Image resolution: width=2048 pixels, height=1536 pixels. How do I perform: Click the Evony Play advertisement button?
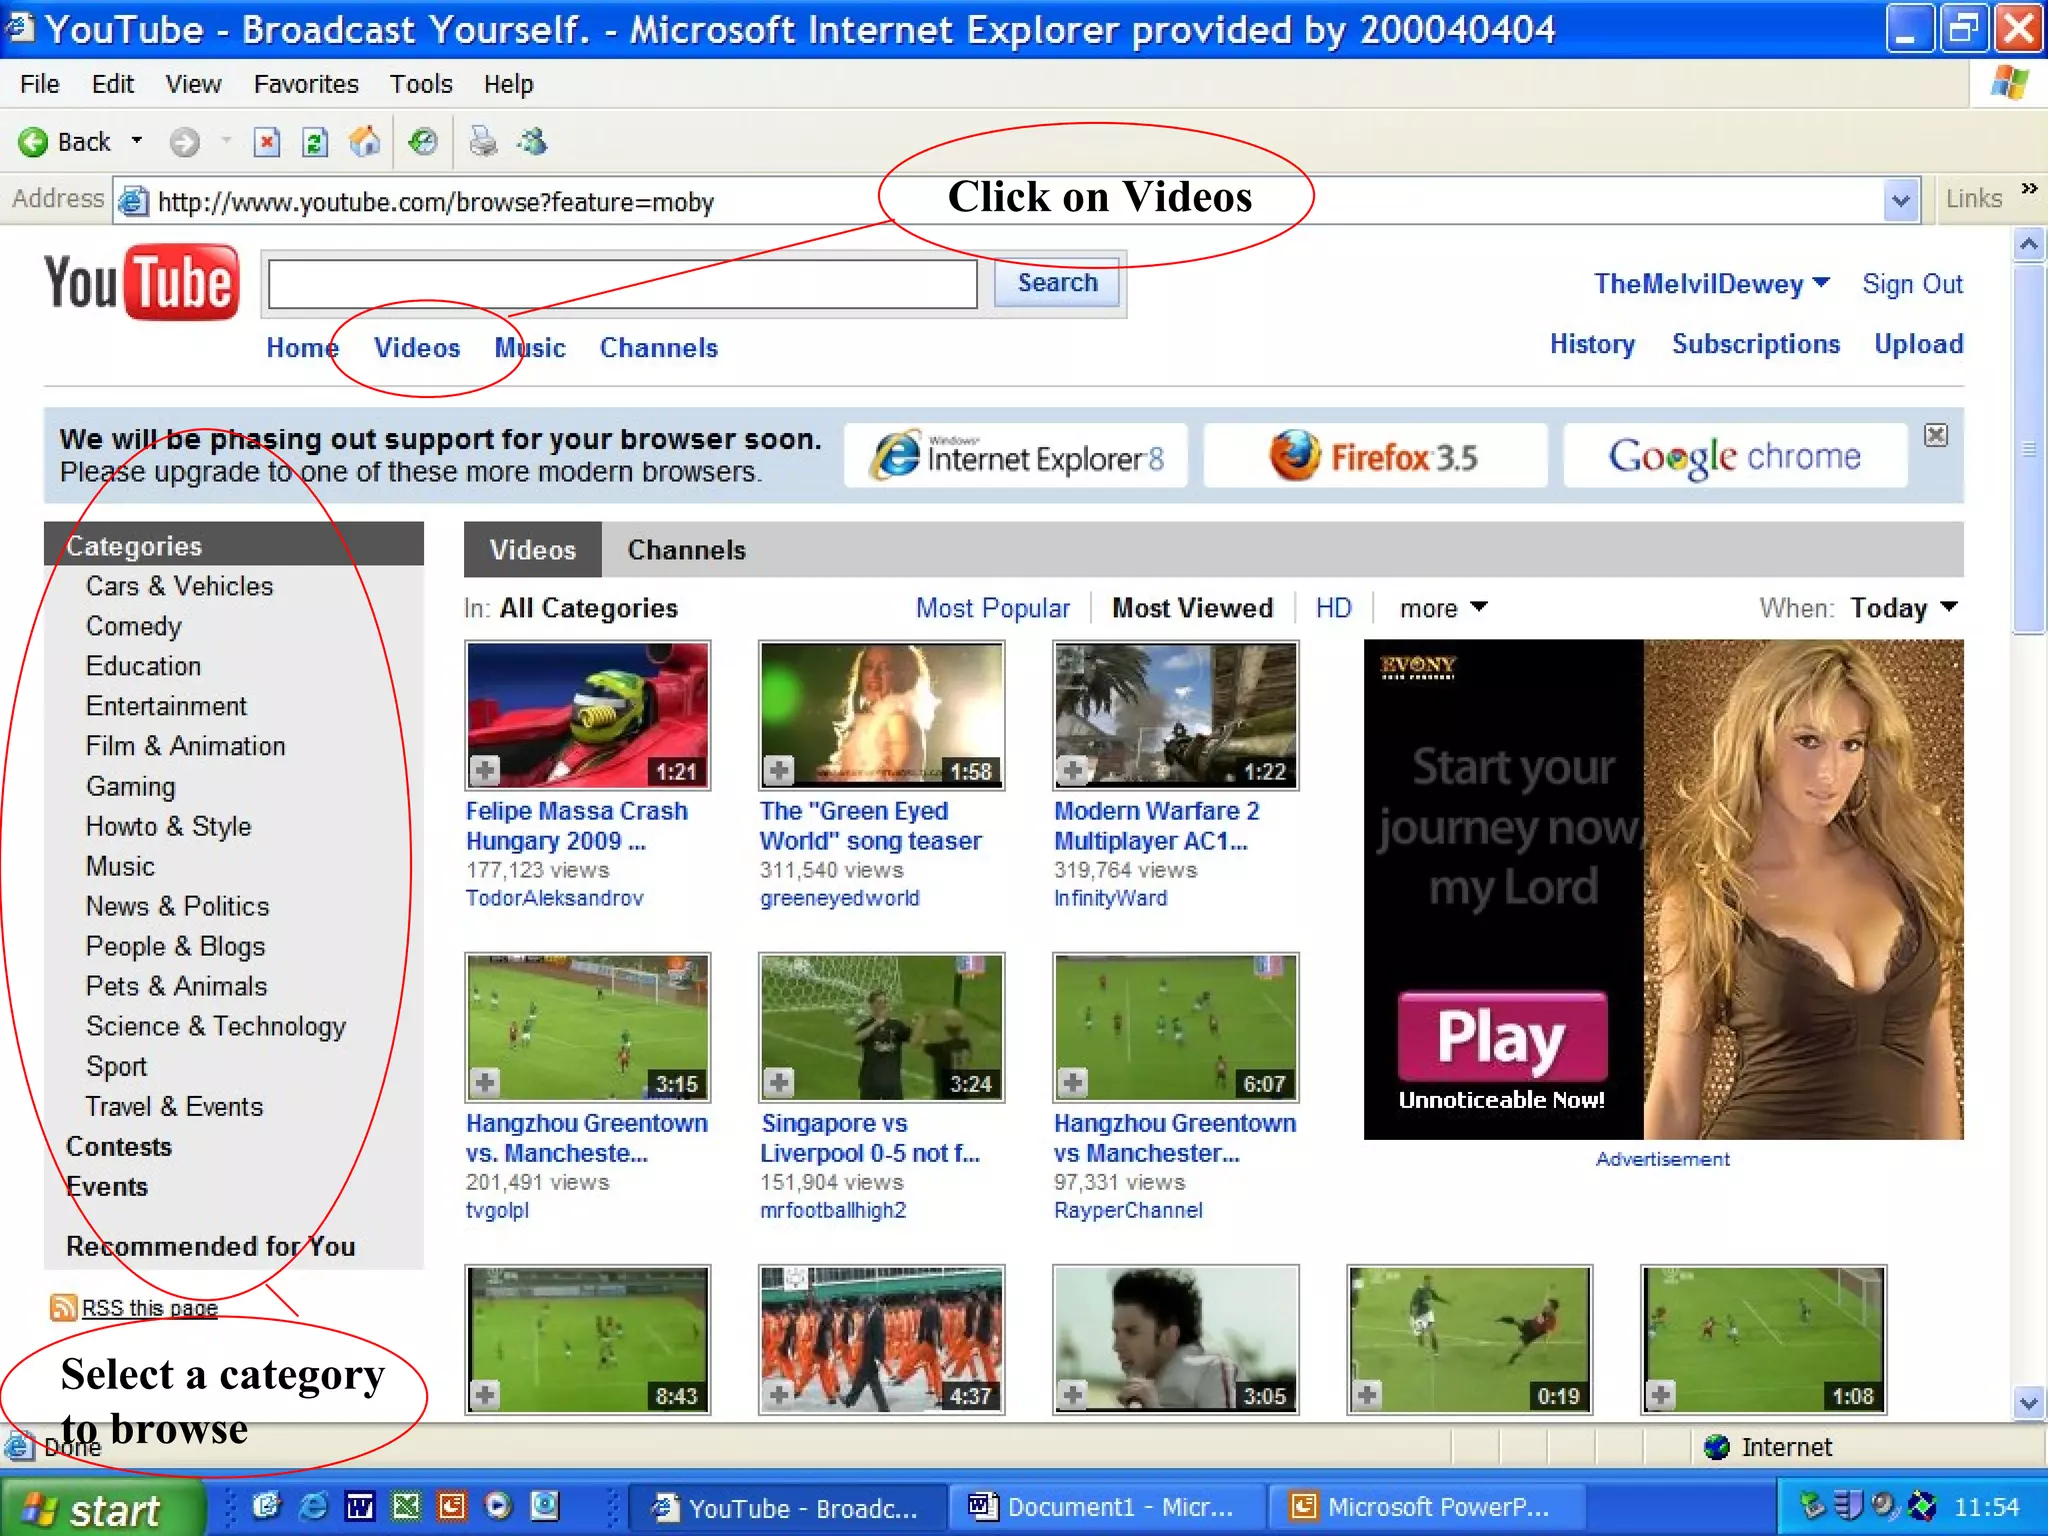point(1503,1036)
